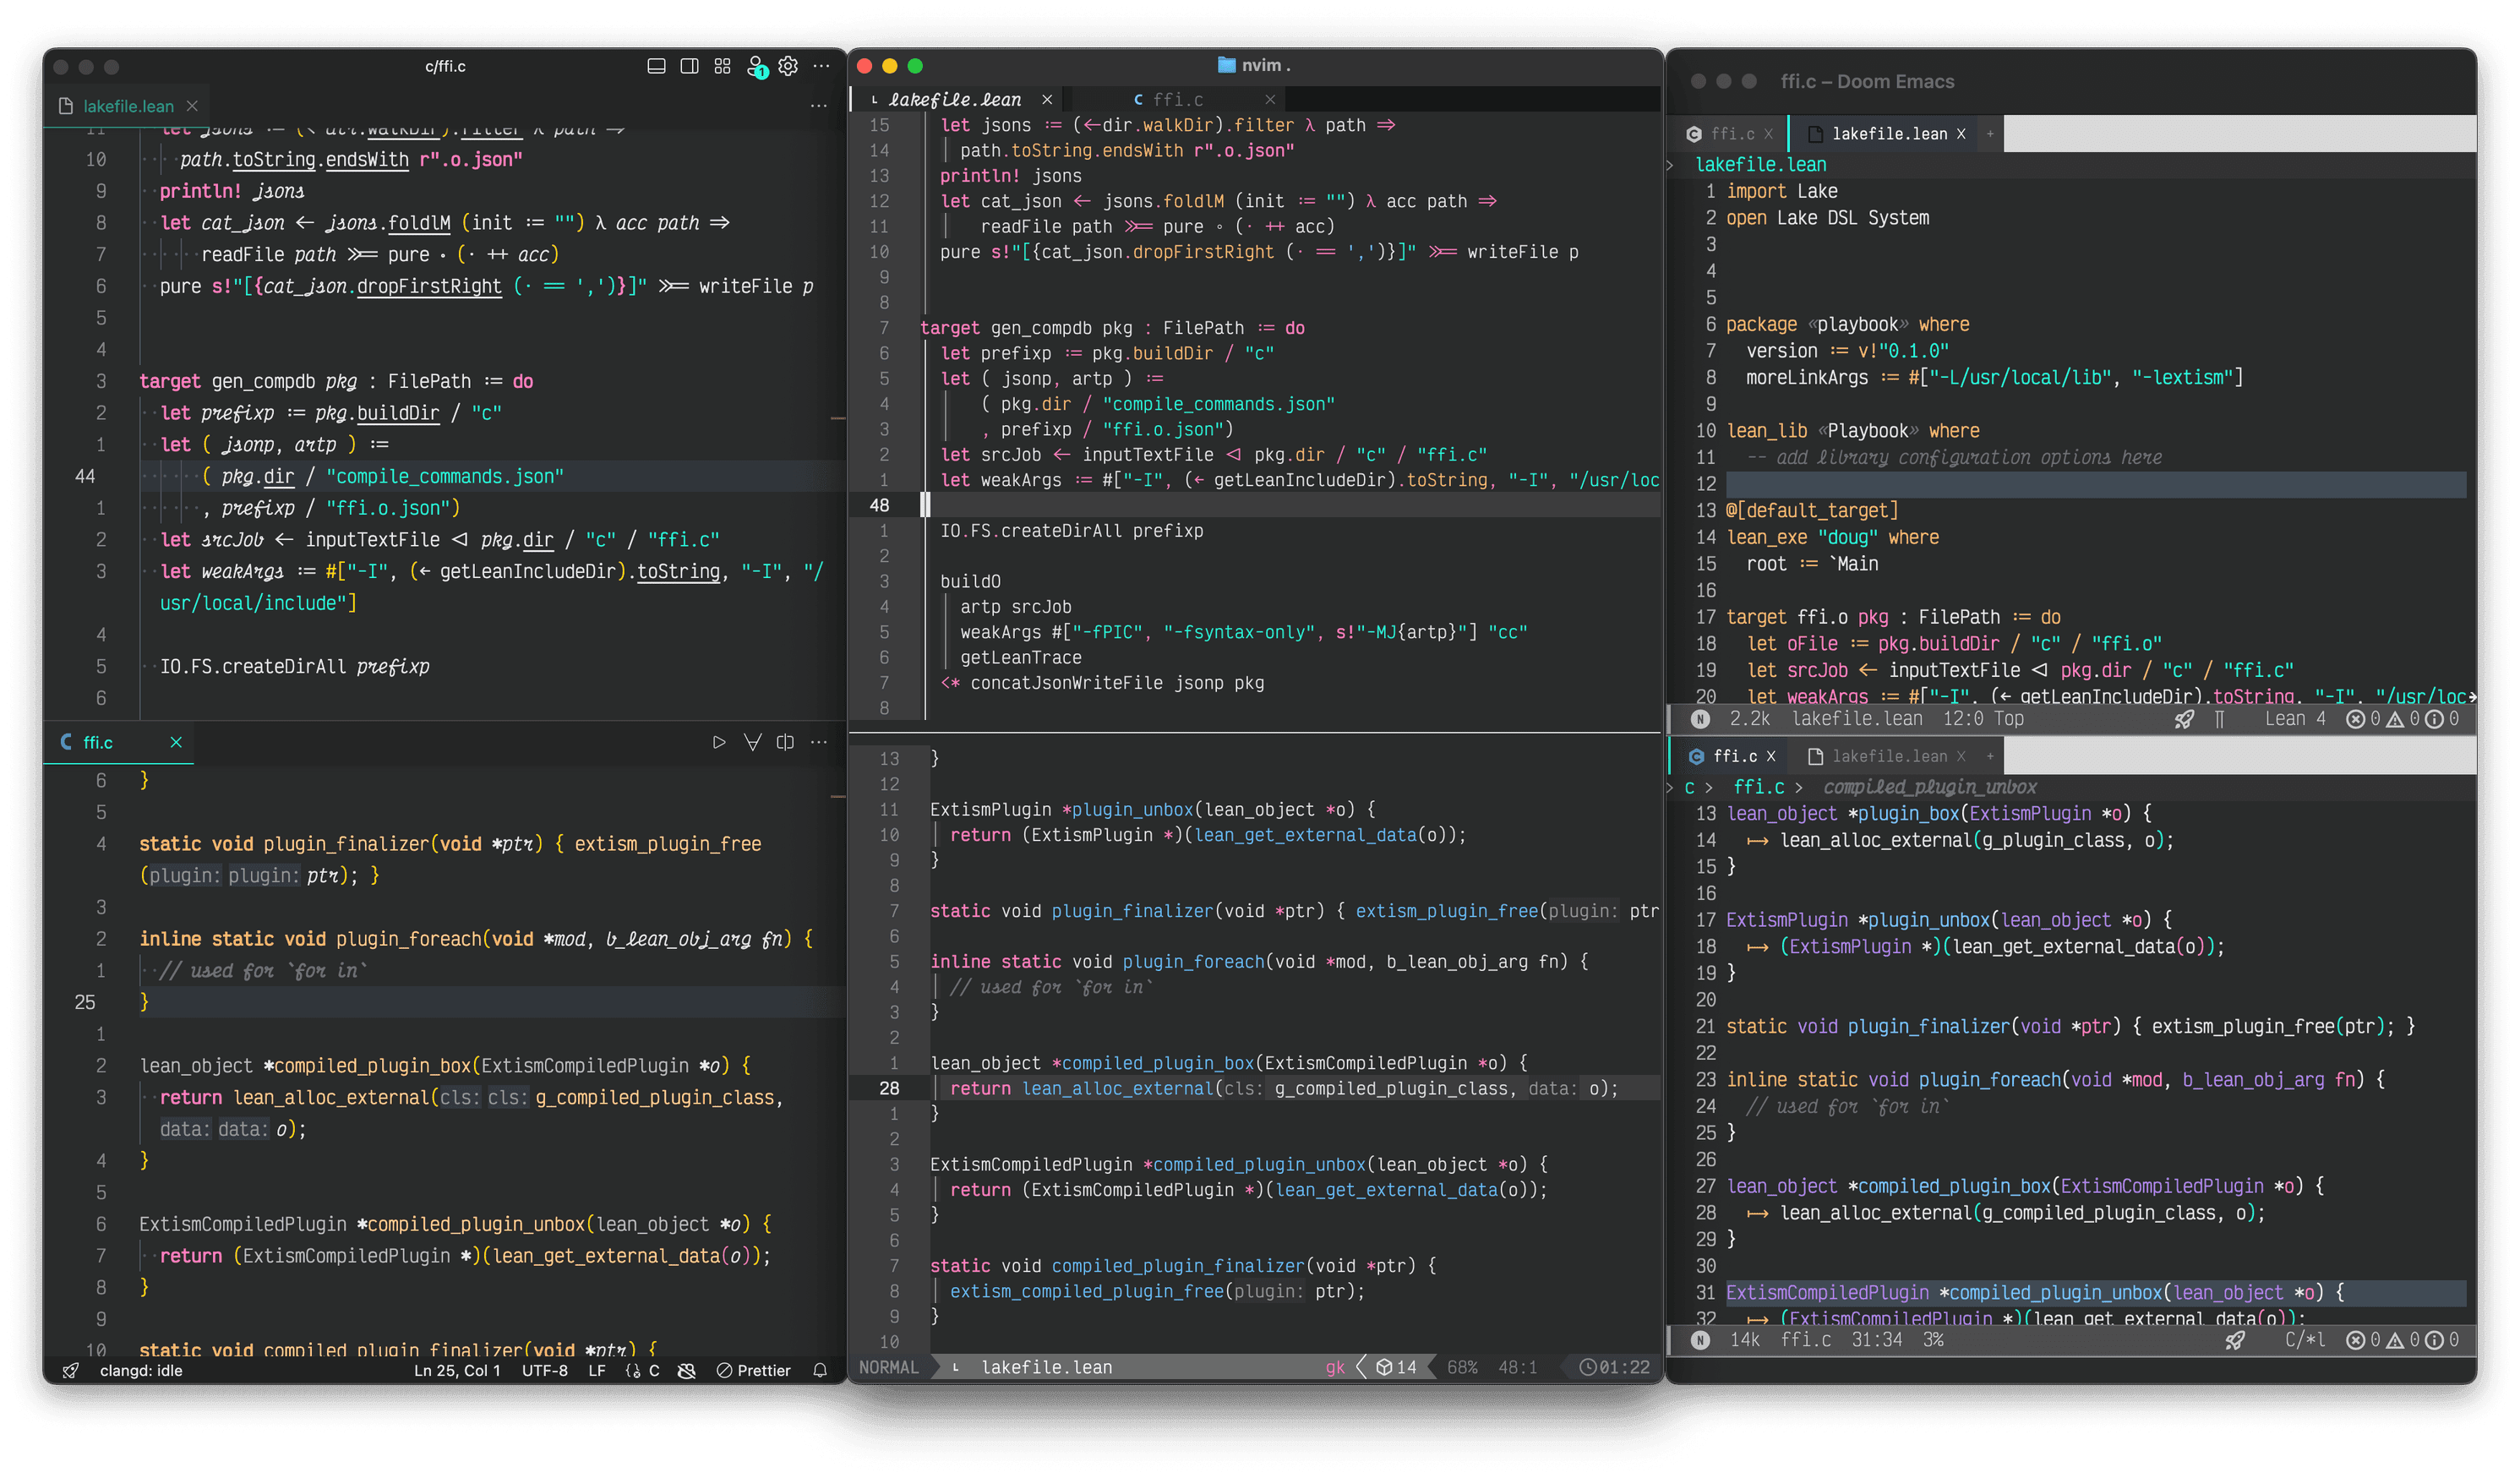The image size is (2520, 1478).
Task: Click 'Lean 4' major mode in Emacs modeline
Action: (2295, 718)
